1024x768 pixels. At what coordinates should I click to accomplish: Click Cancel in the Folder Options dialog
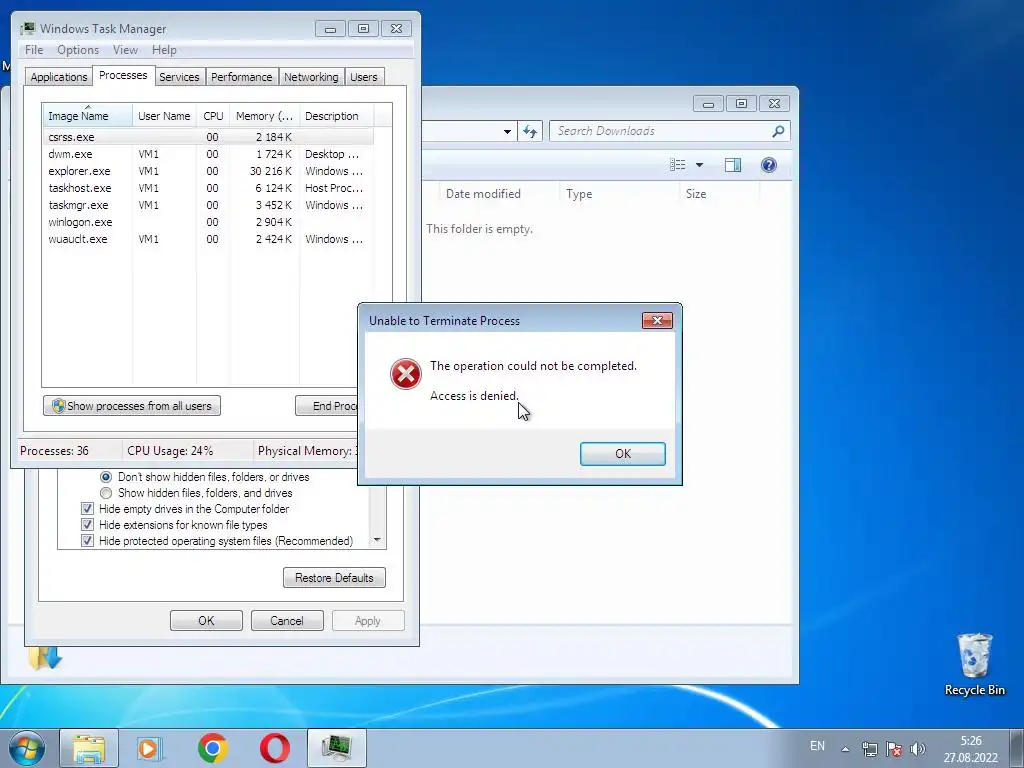(287, 620)
